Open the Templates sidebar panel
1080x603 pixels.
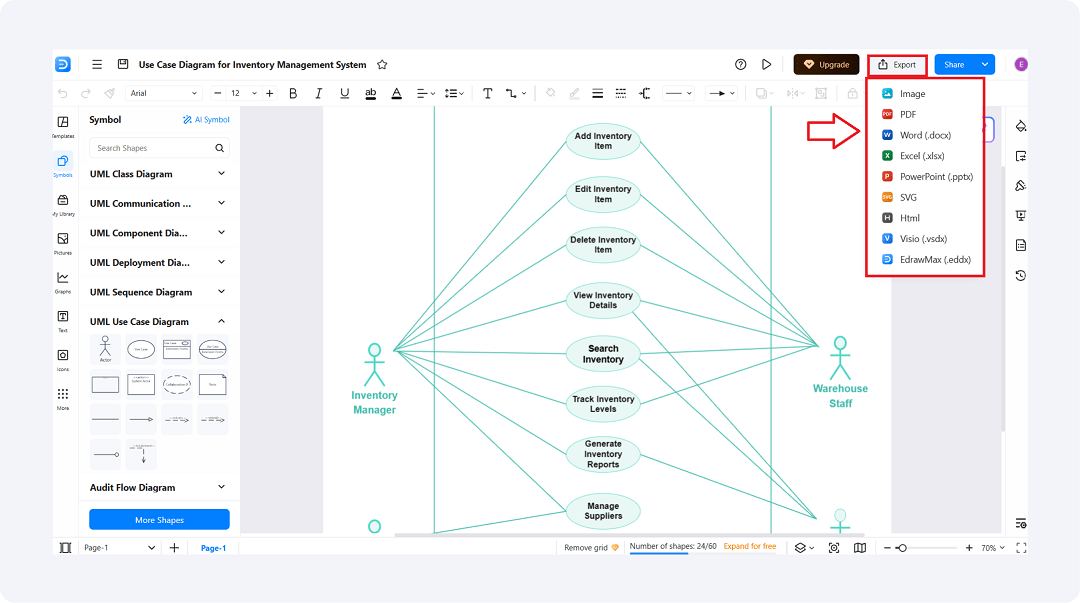pos(63,127)
